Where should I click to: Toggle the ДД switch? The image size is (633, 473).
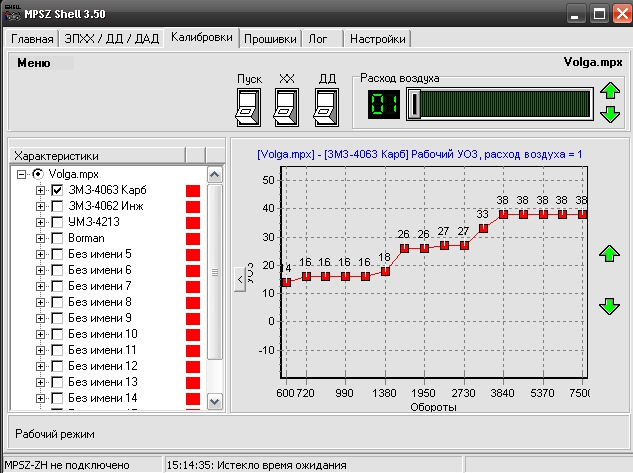point(326,106)
